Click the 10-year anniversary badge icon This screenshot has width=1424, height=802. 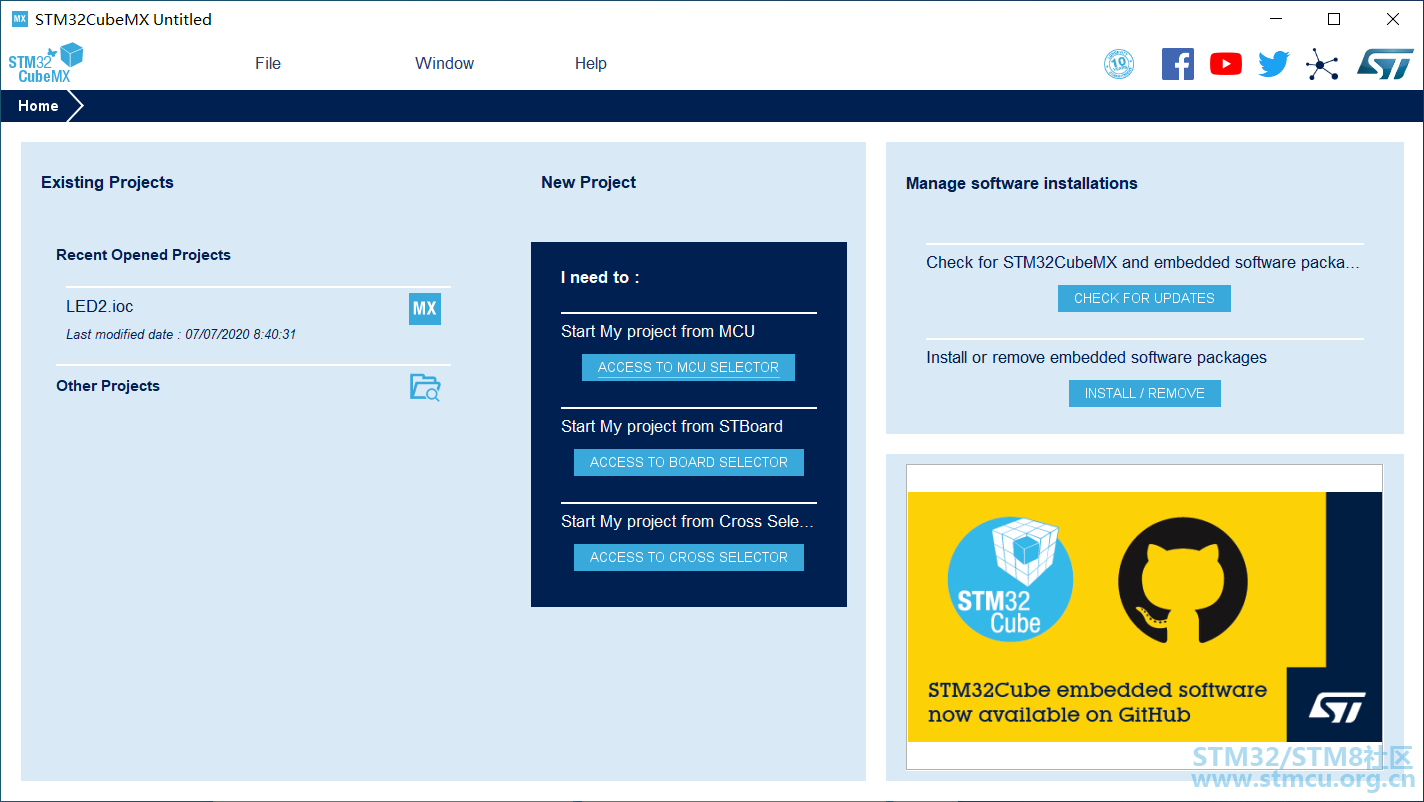coord(1119,64)
